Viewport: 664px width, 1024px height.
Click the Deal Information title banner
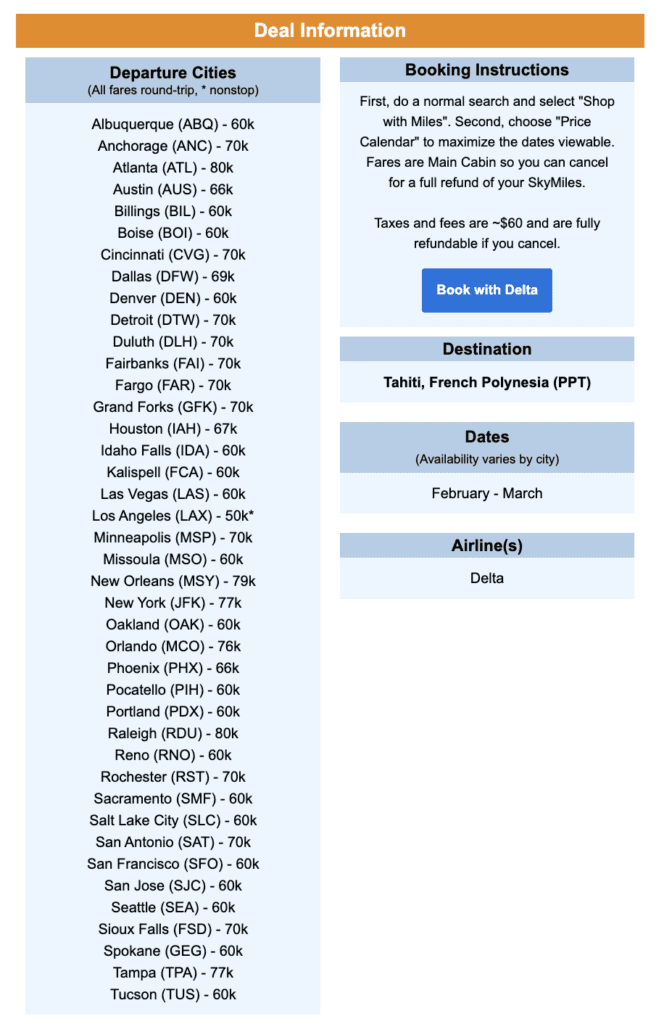click(332, 30)
